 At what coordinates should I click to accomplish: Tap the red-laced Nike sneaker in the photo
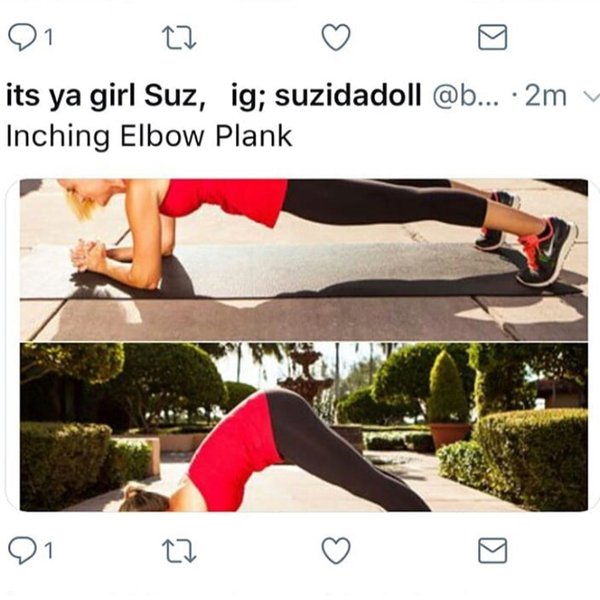tap(545, 251)
